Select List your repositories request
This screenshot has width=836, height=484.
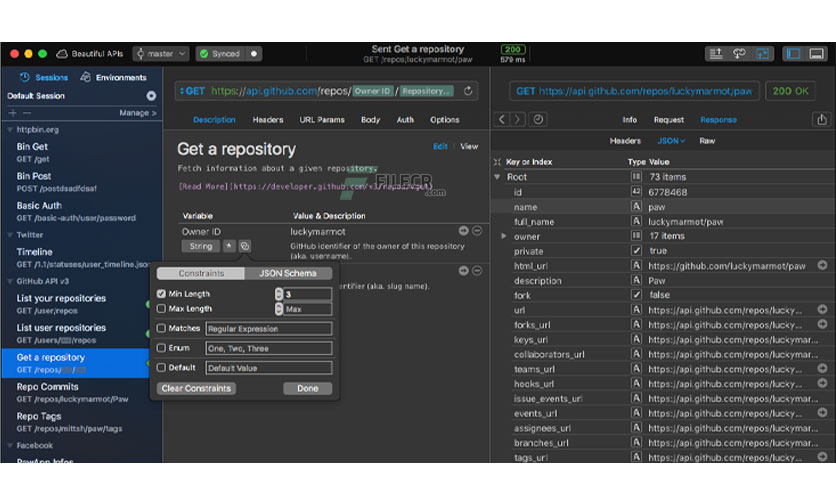(x=81, y=304)
